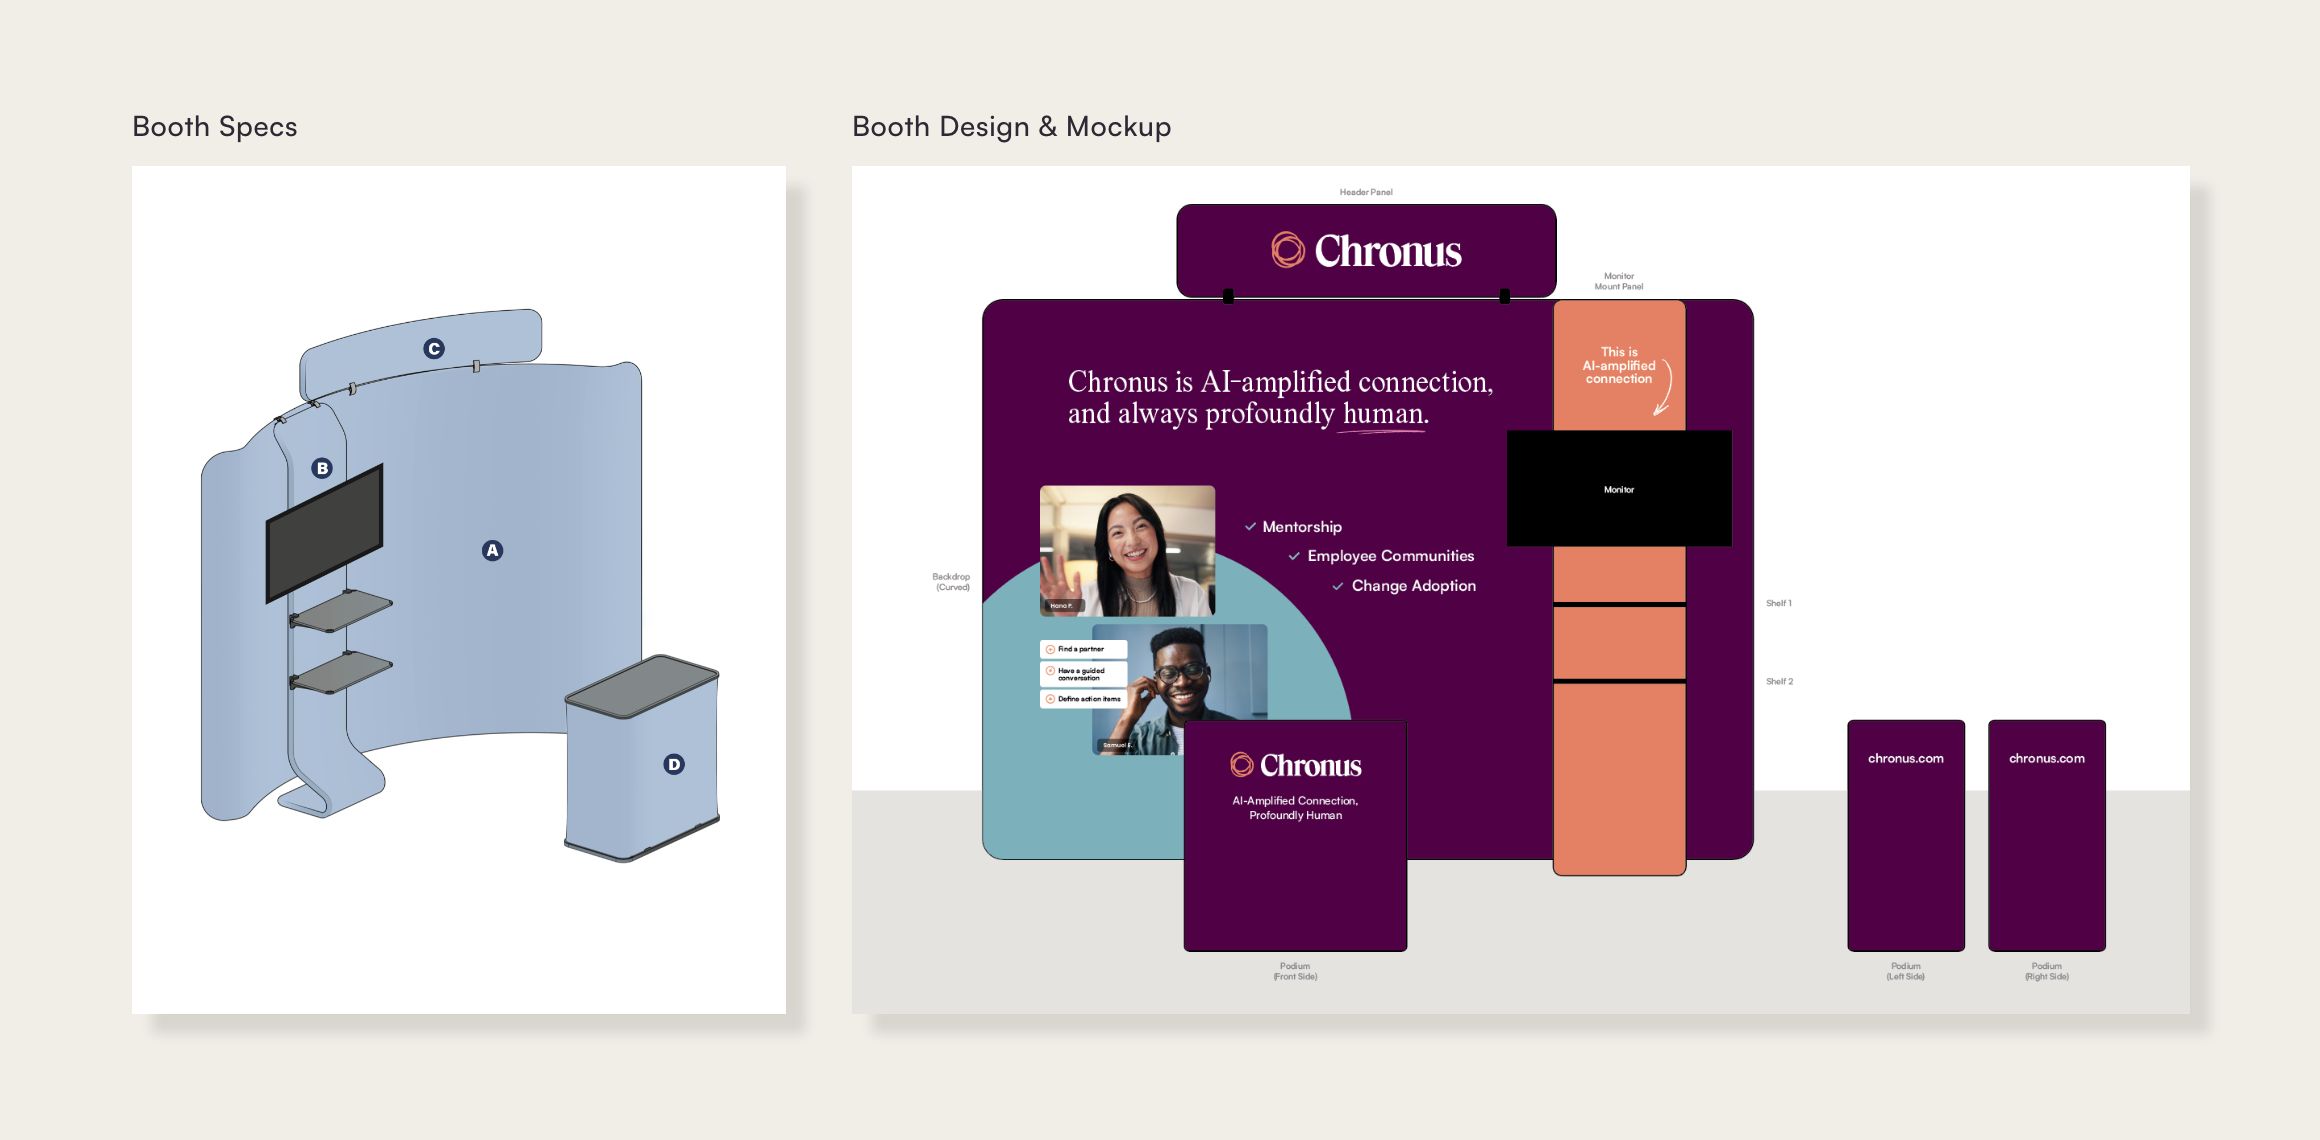Click the icon in the Find a partner card
Screen dimensions: 2320x1140
click(1050, 649)
